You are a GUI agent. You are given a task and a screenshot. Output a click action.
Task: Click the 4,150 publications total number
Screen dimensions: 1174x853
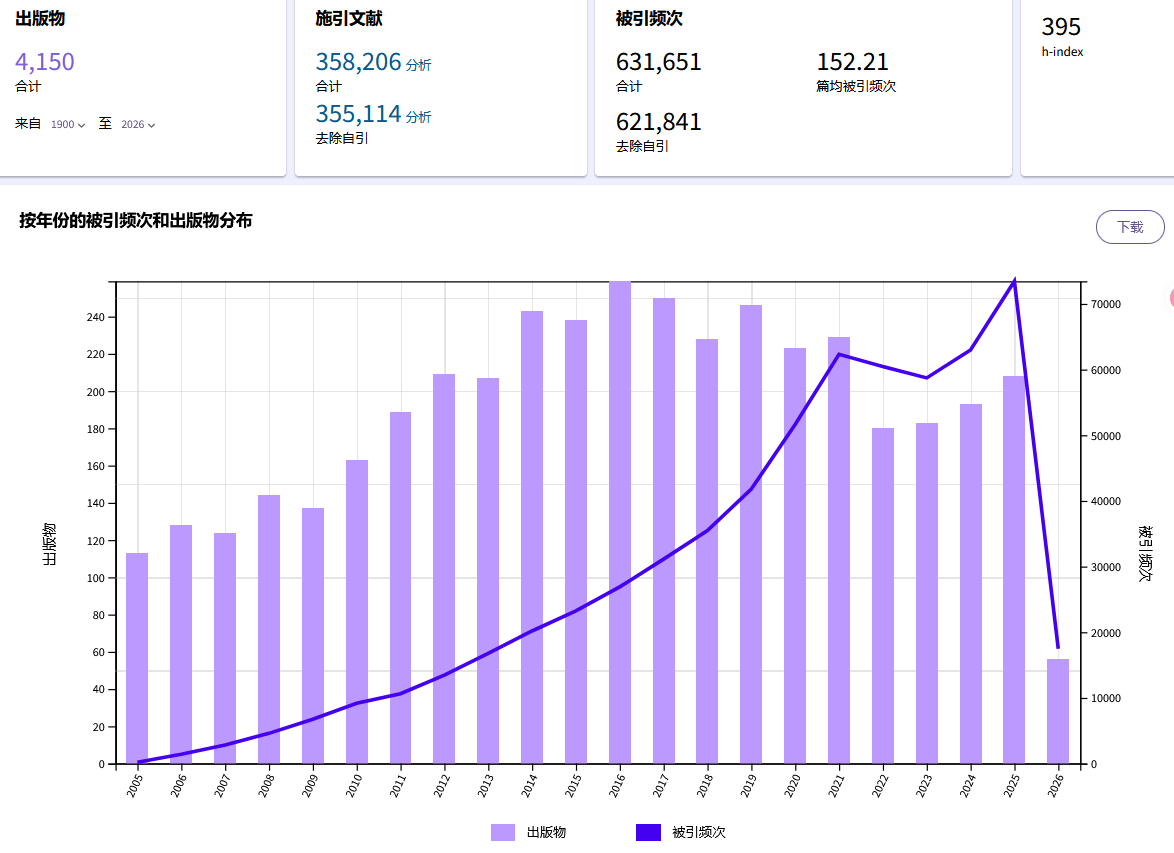(45, 62)
